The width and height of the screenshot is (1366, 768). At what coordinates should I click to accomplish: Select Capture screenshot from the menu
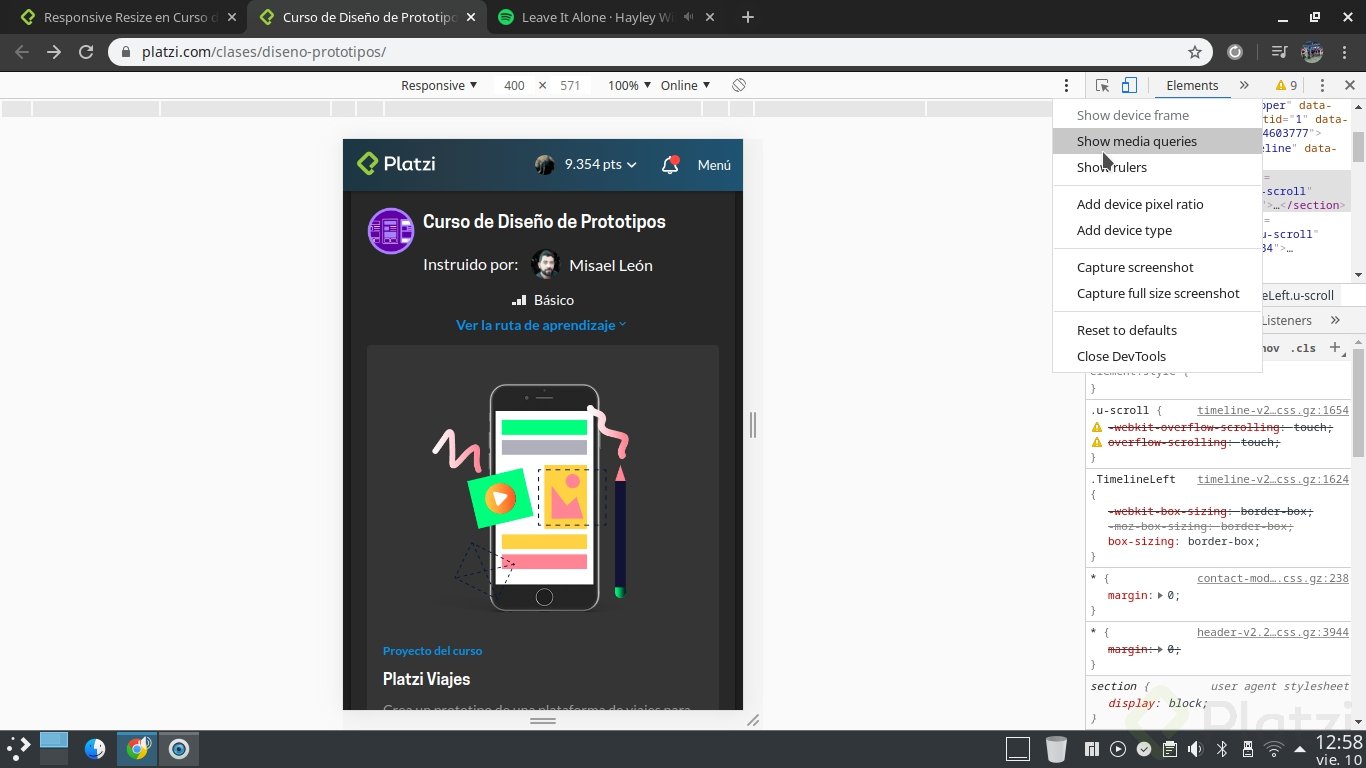[x=1135, y=267]
